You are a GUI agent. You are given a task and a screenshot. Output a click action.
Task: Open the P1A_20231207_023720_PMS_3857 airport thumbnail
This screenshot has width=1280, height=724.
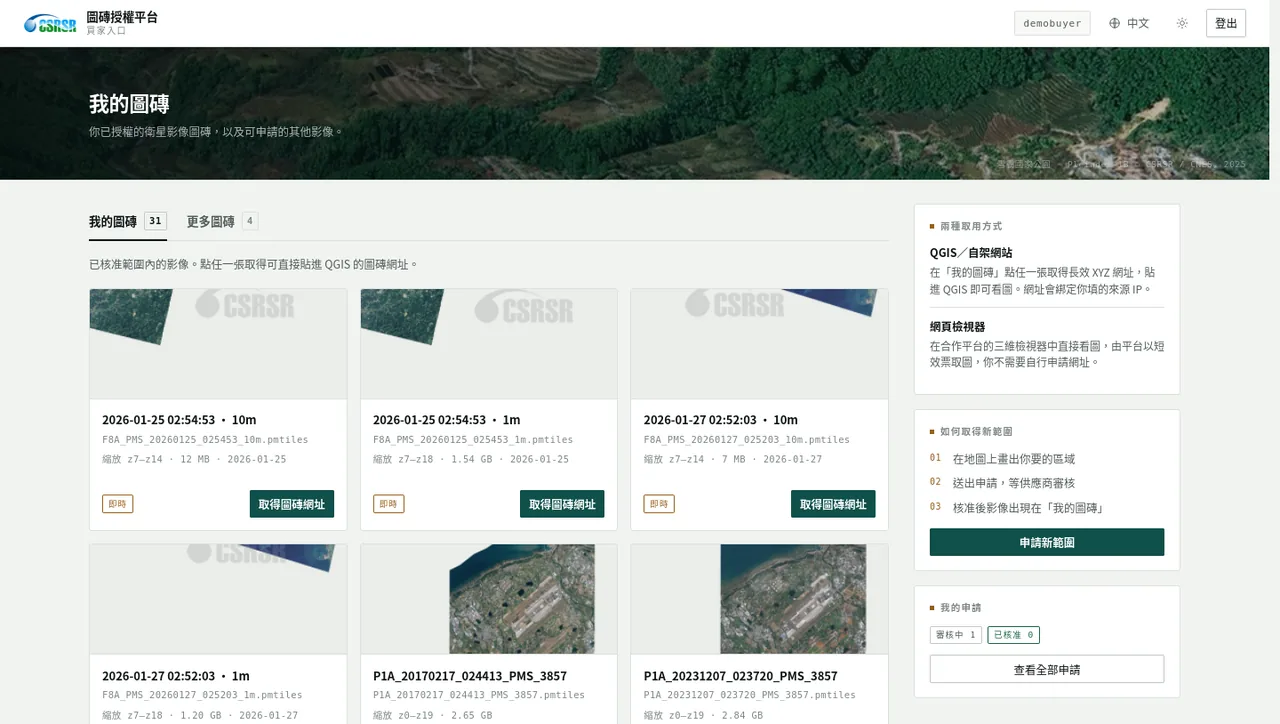tap(759, 599)
